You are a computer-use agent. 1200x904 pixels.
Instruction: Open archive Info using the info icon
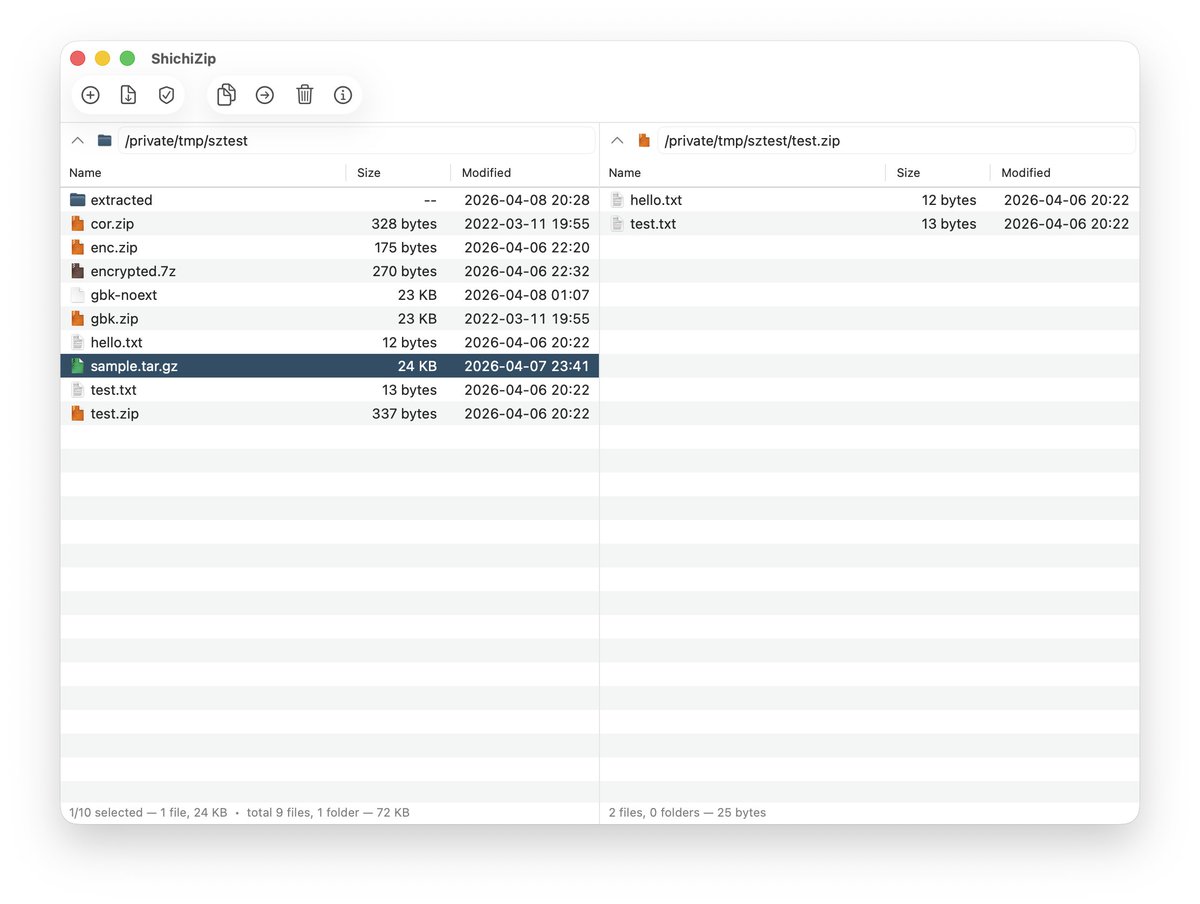tap(343, 94)
